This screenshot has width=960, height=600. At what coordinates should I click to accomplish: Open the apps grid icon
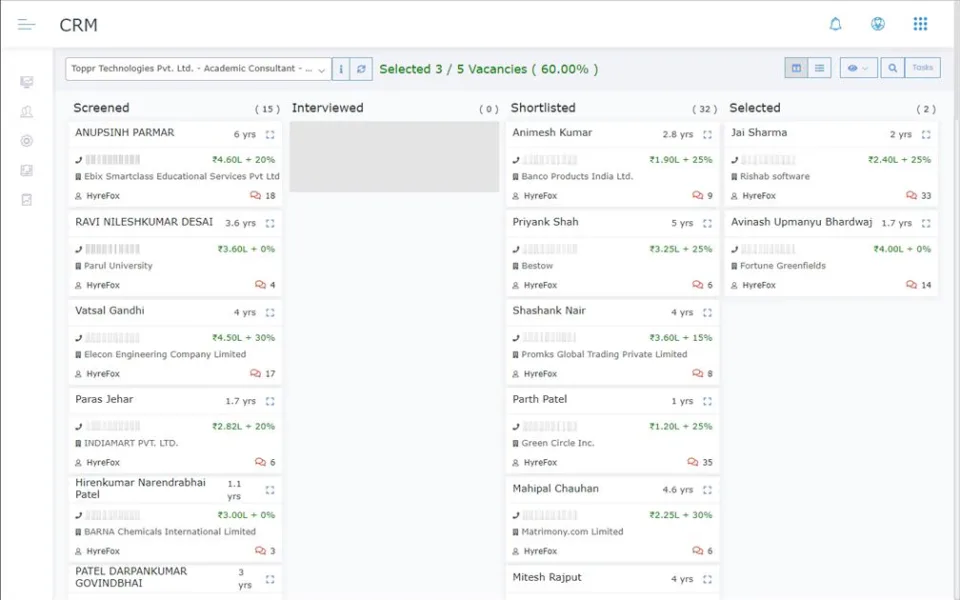tap(919, 24)
